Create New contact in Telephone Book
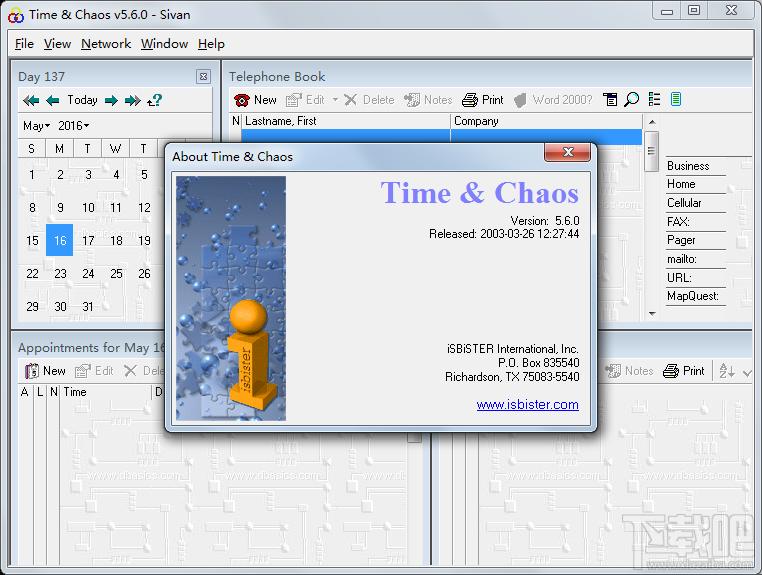The image size is (762, 575). (255, 100)
